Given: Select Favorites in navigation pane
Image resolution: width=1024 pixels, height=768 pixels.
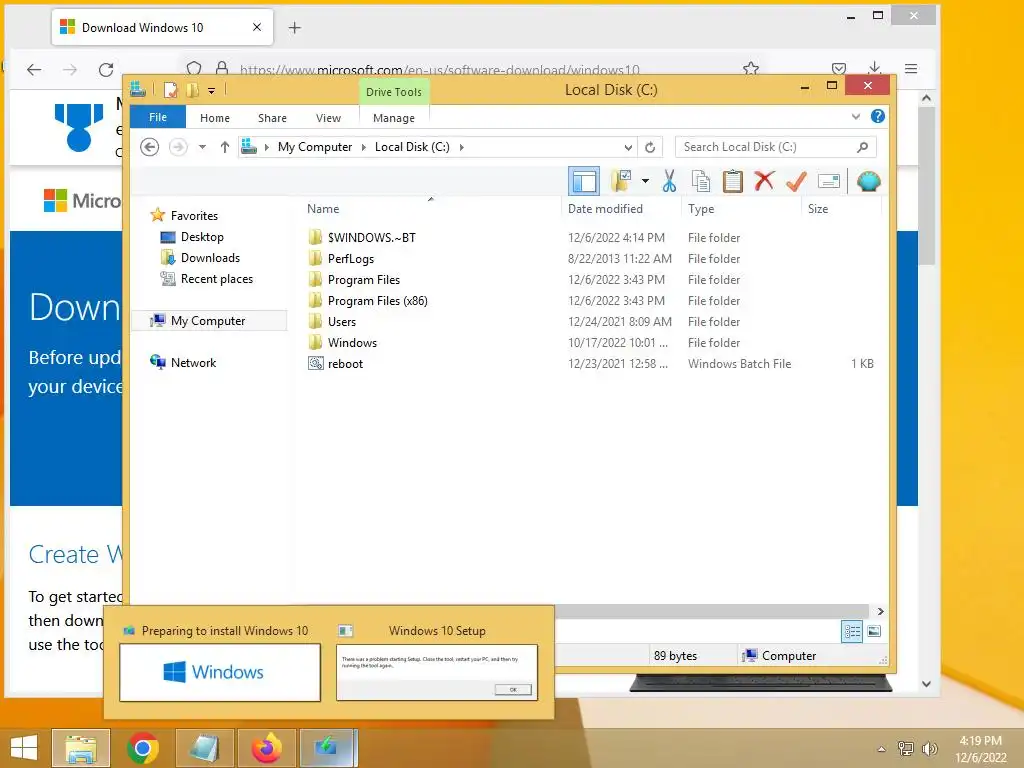Looking at the screenshot, I should [x=194, y=216].
